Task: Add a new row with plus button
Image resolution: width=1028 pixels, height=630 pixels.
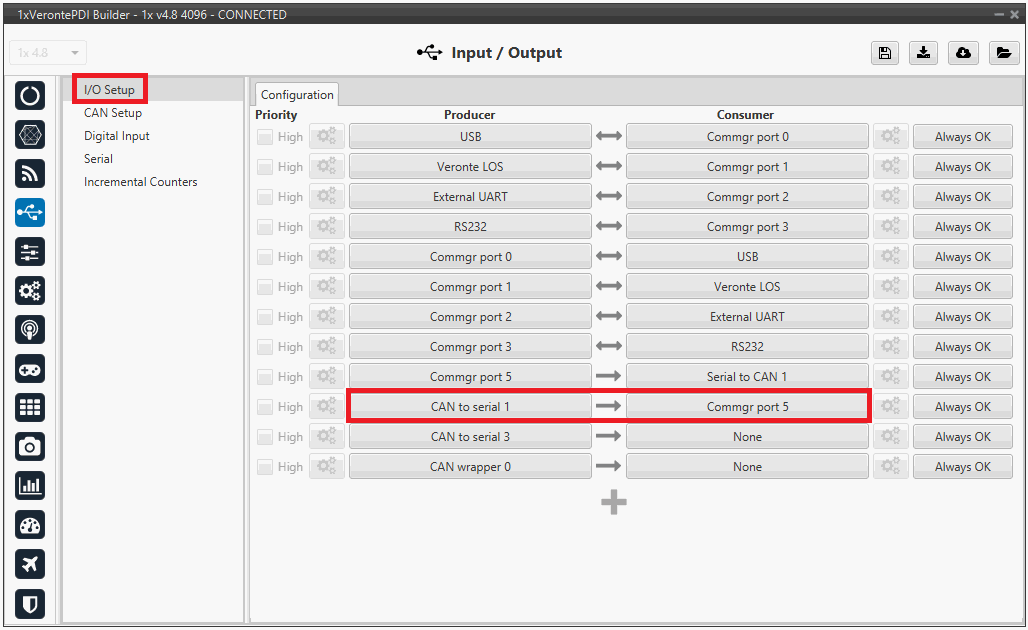Action: (614, 502)
